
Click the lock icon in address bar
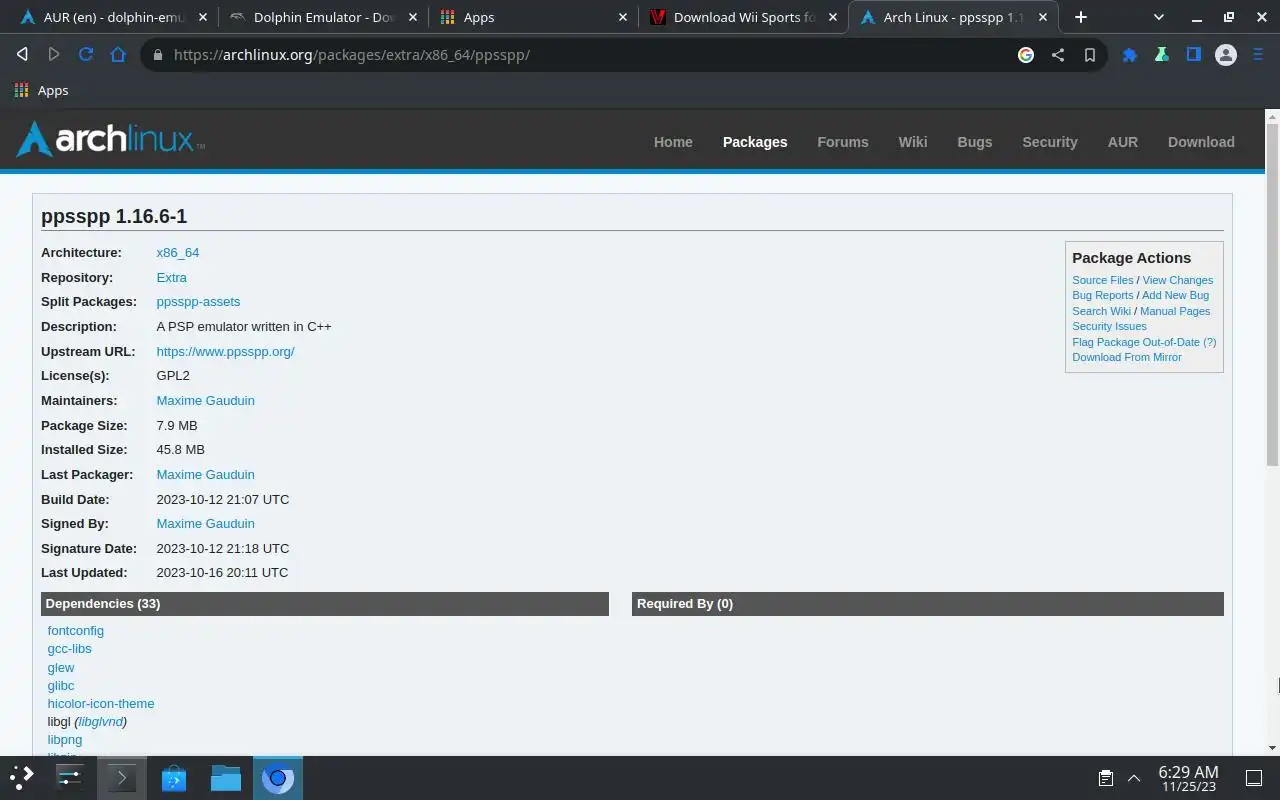(x=157, y=55)
